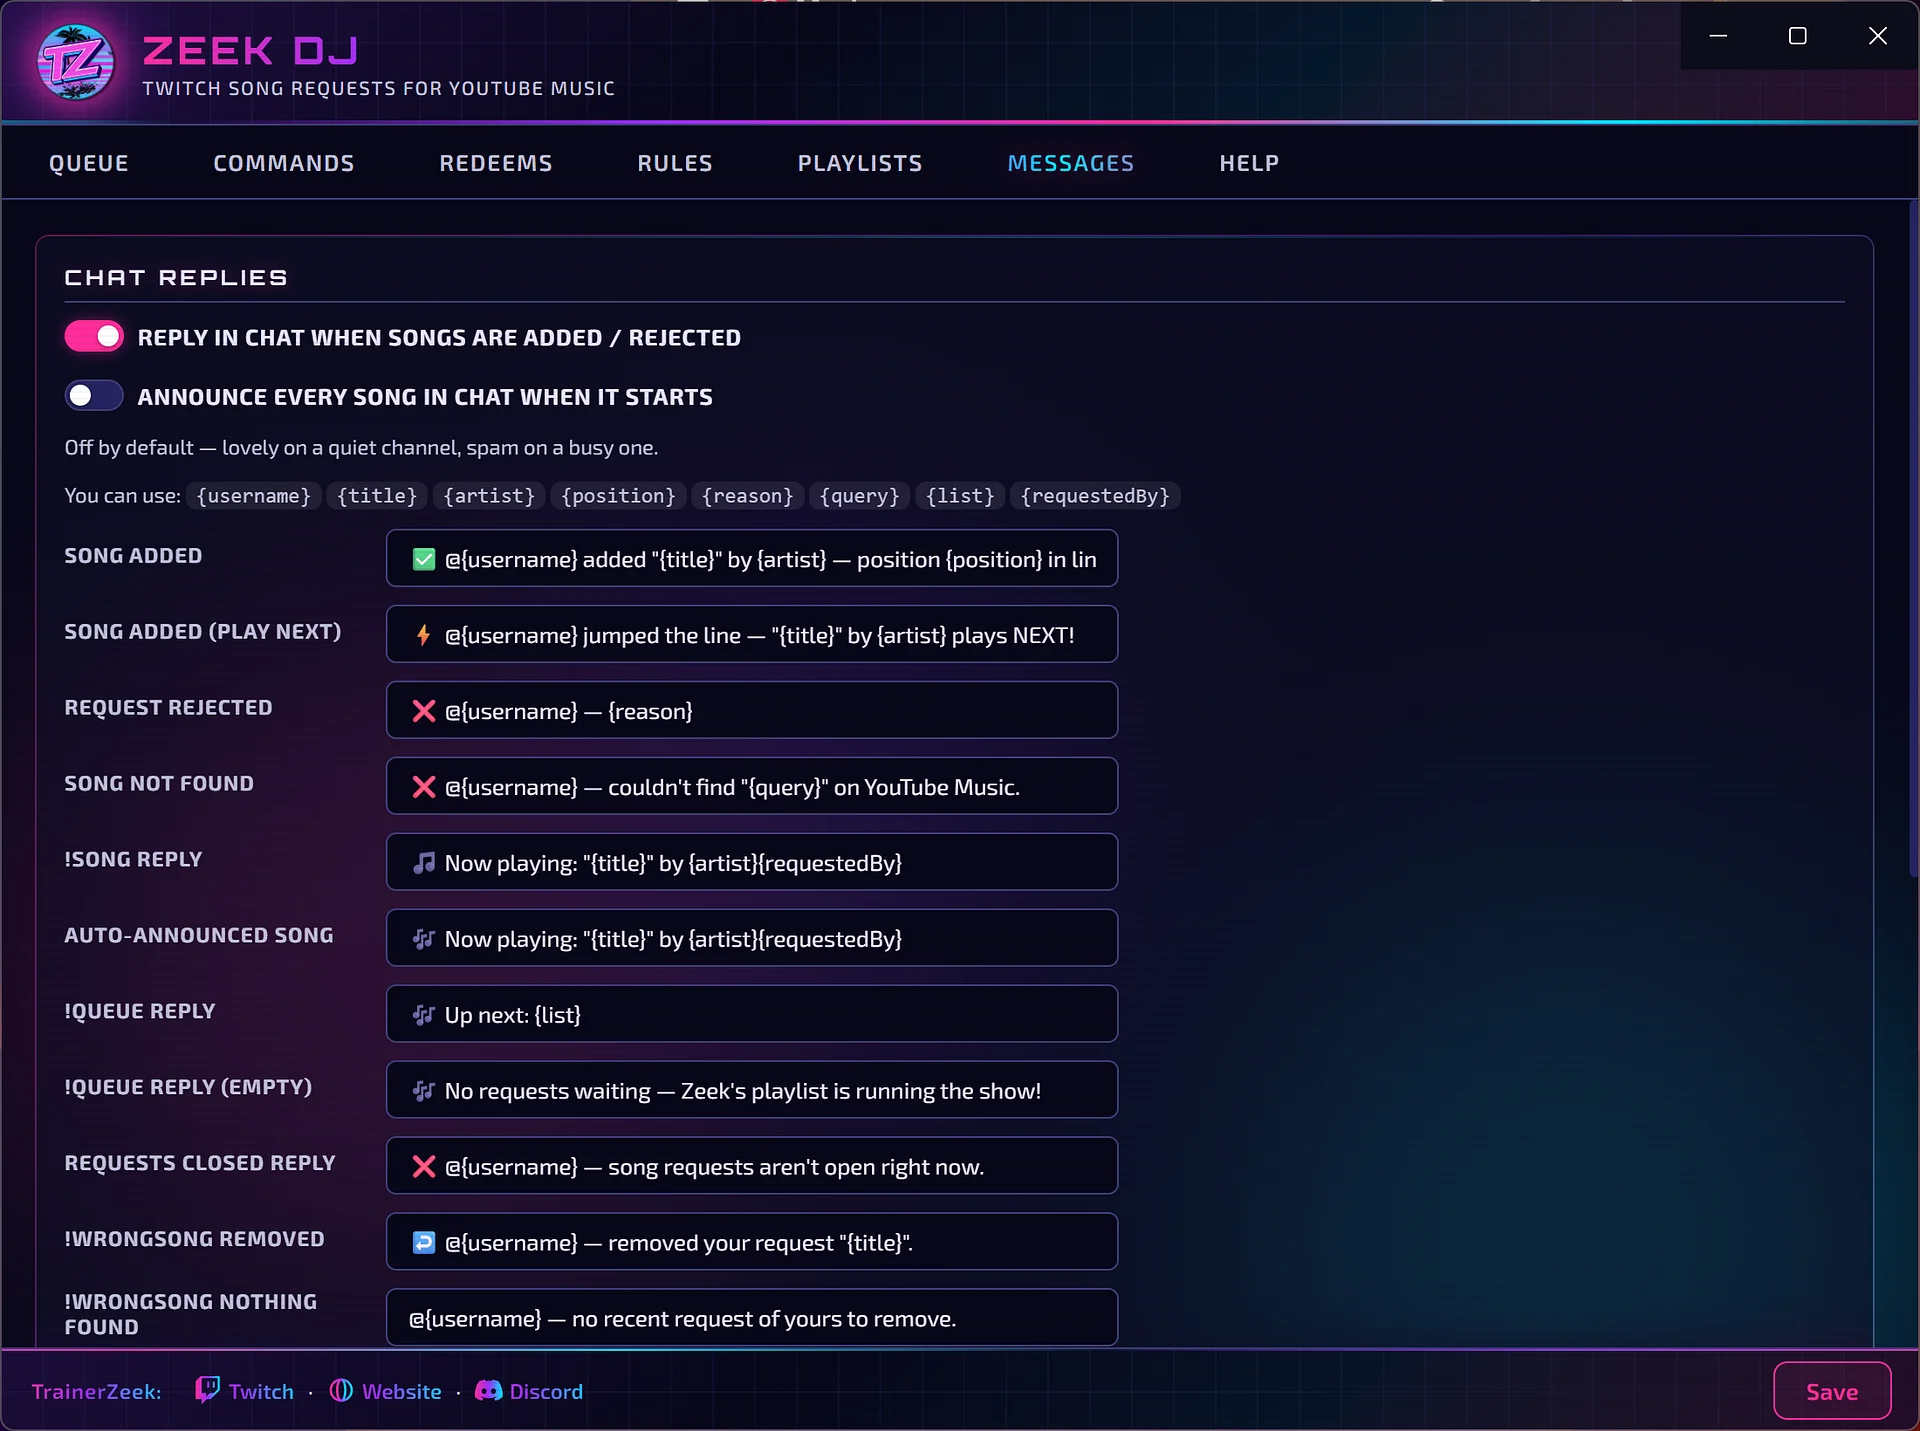Click the 'SONG ADDED' row label
The image size is (1920, 1431).
pos(133,555)
